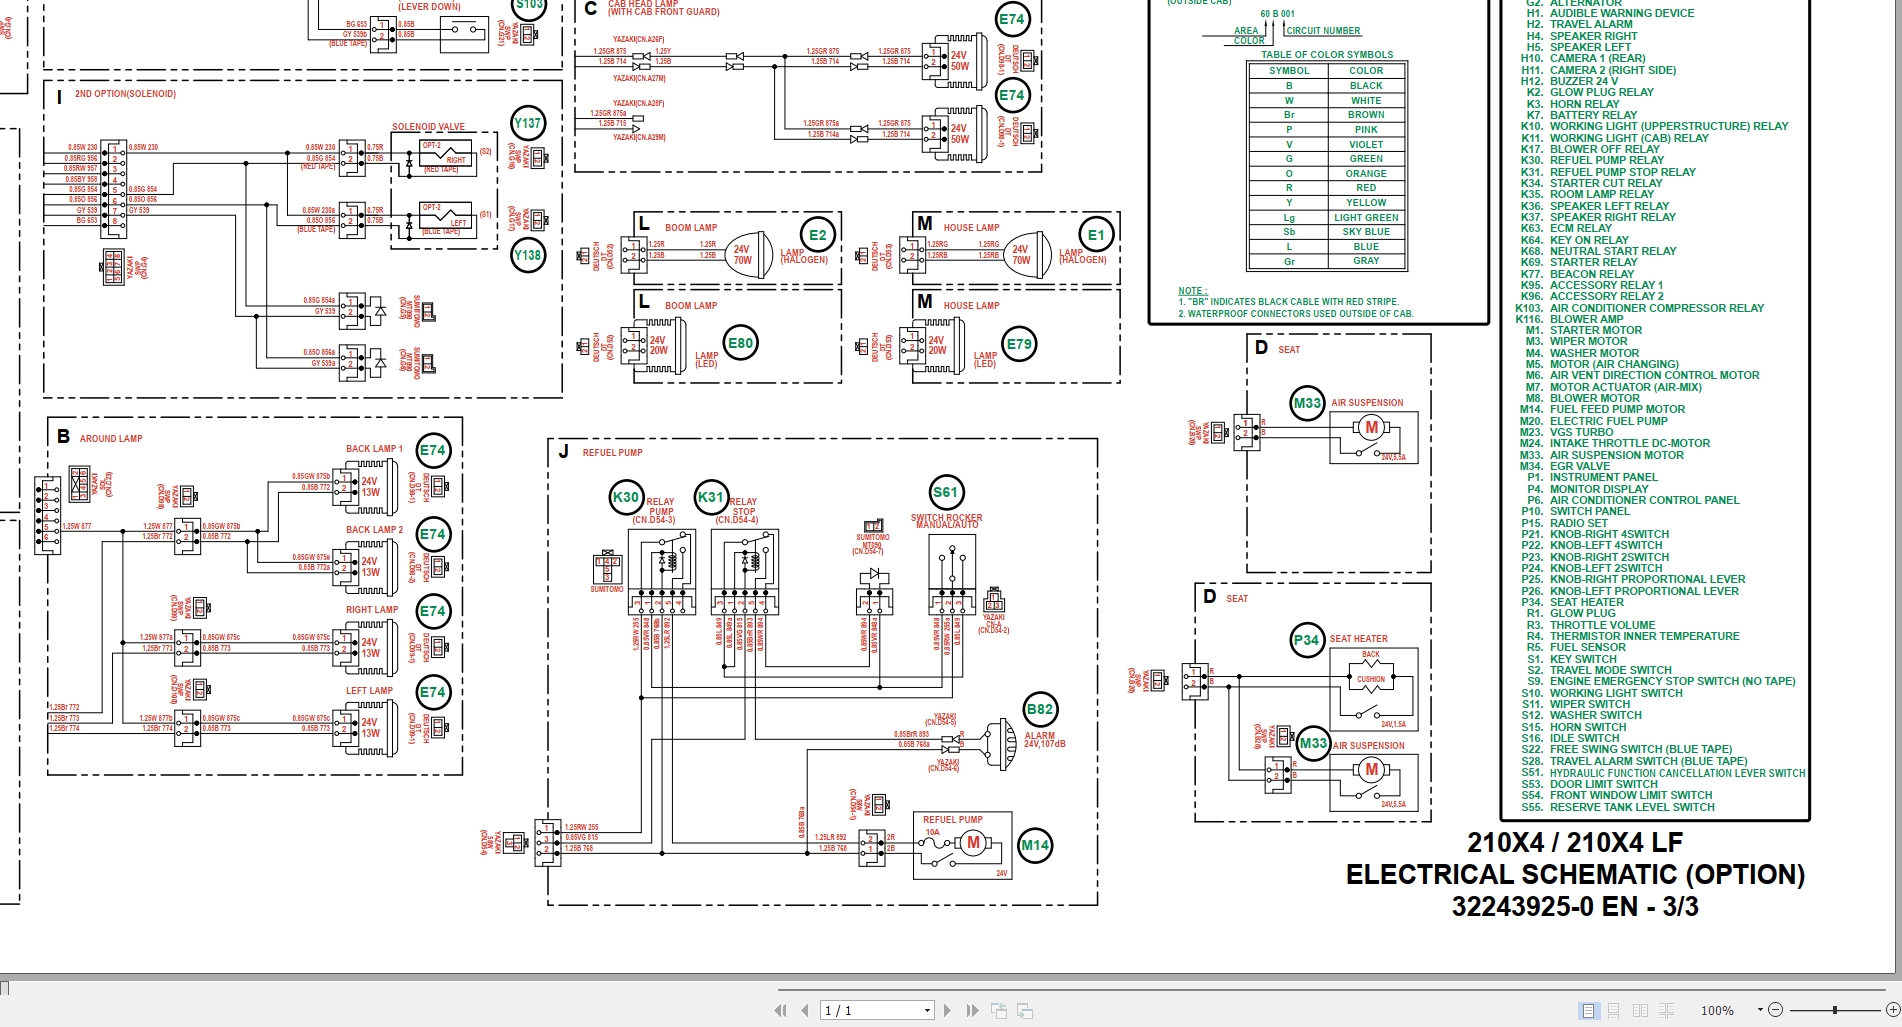Enable two-page side-by-side display
This screenshot has width=1902, height=1027.
1641,1010
